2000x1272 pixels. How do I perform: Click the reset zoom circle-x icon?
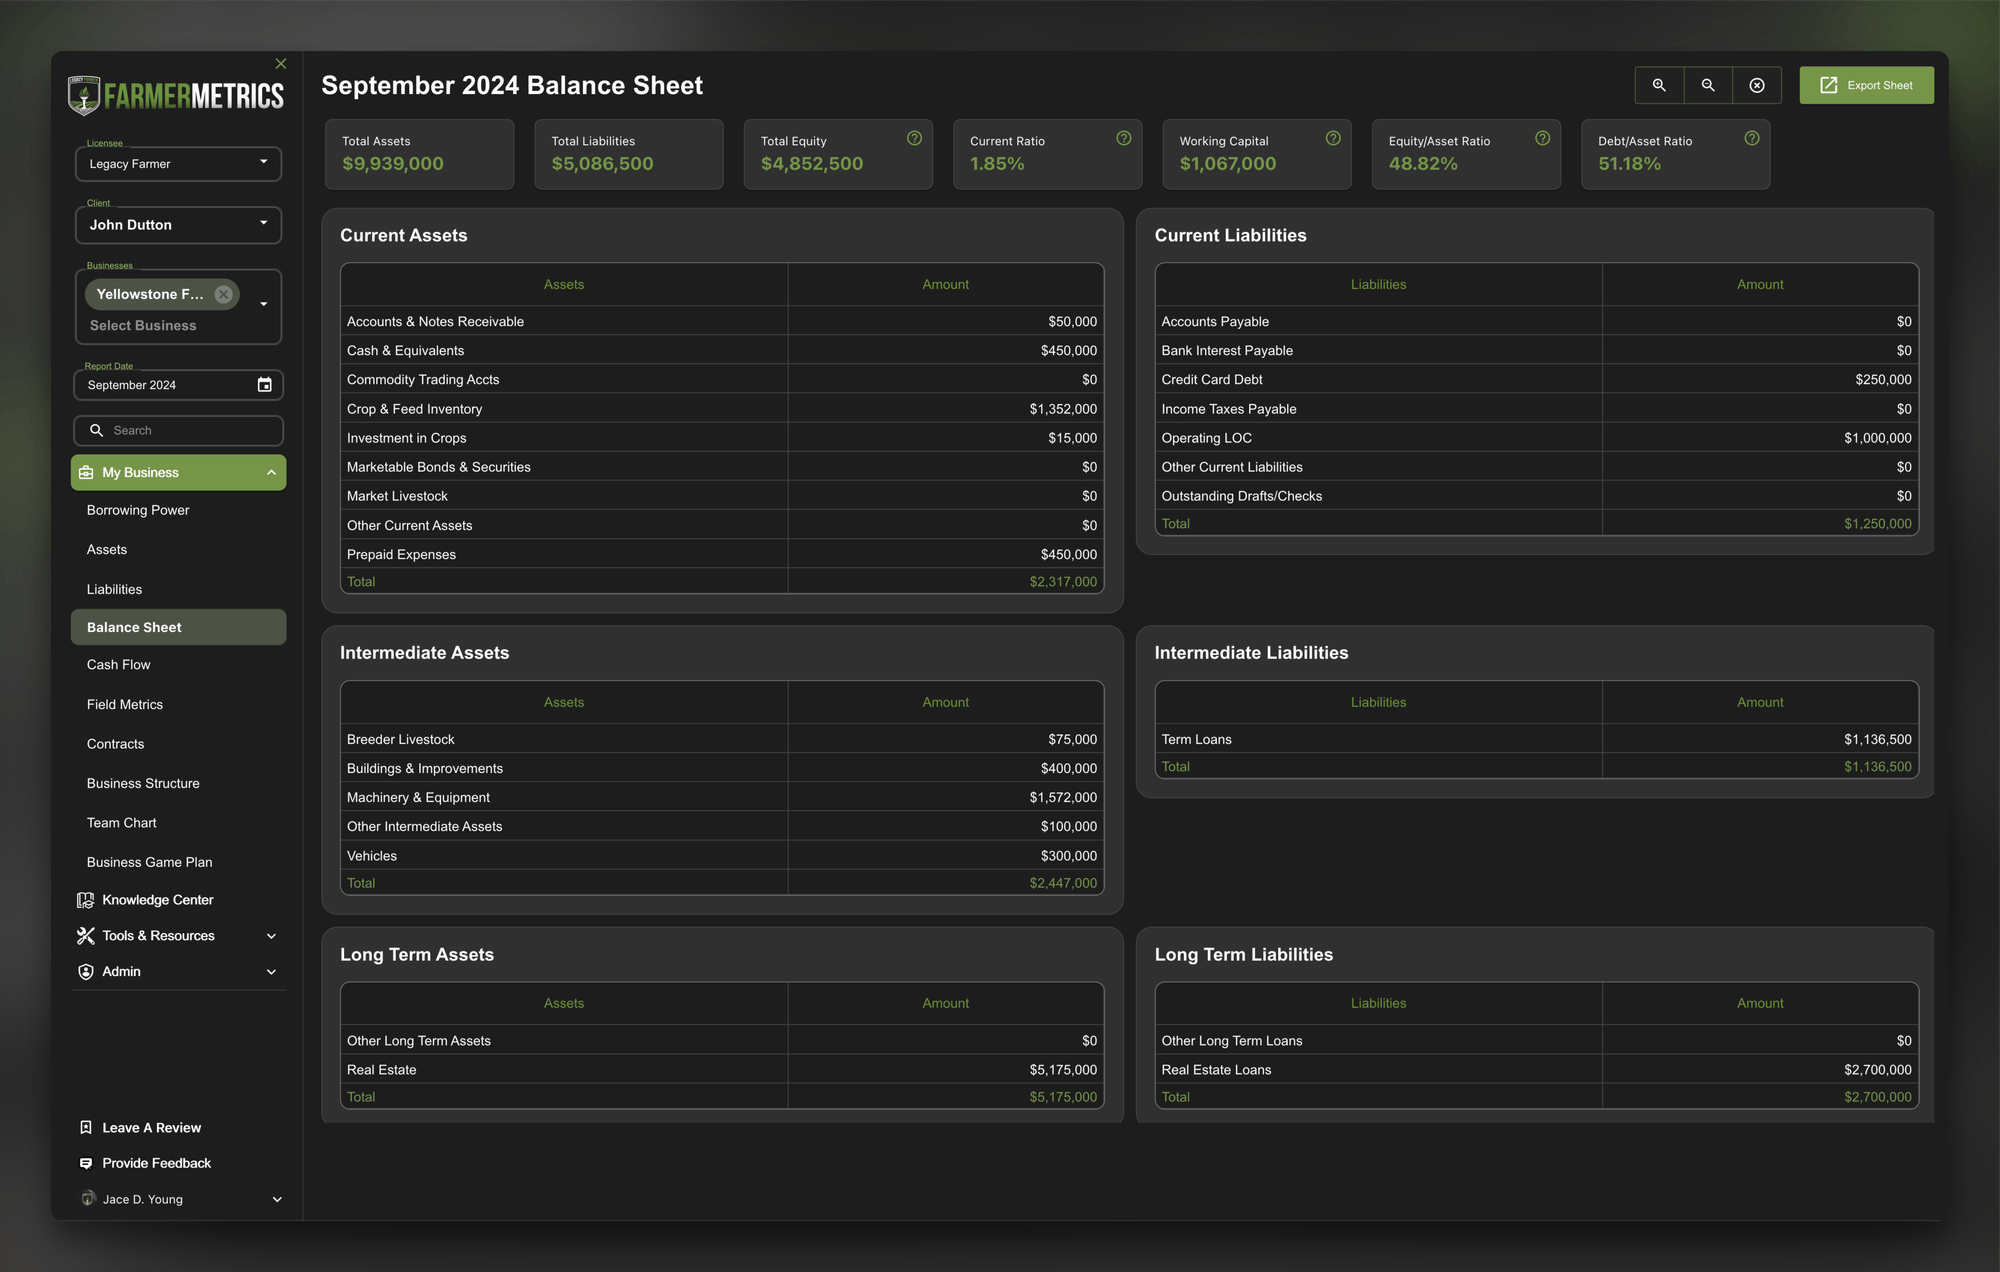click(x=1757, y=85)
